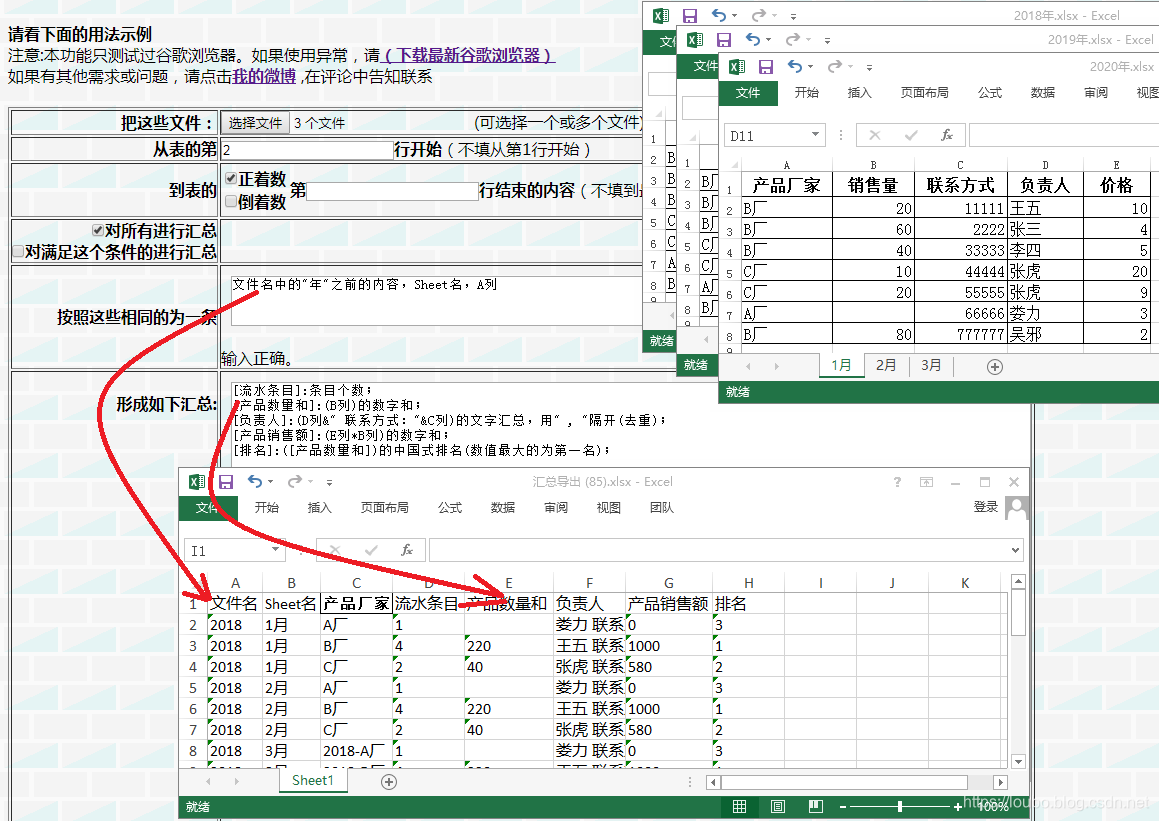This screenshot has height=821, width=1159.
Task: Open undo history dropdown in 汇总导出 window
Action: [271, 482]
